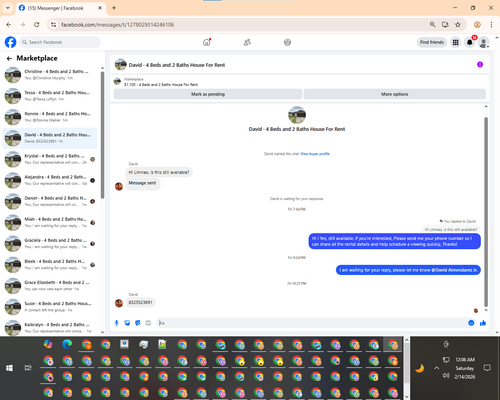Open the purple conversation info icon
The height and width of the screenshot is (400, 500).
point(480,64)
